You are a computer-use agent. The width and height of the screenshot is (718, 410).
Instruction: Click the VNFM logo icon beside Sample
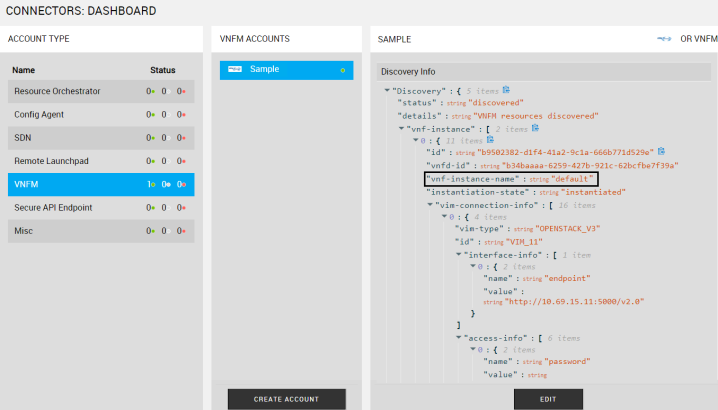click(235, 70)
